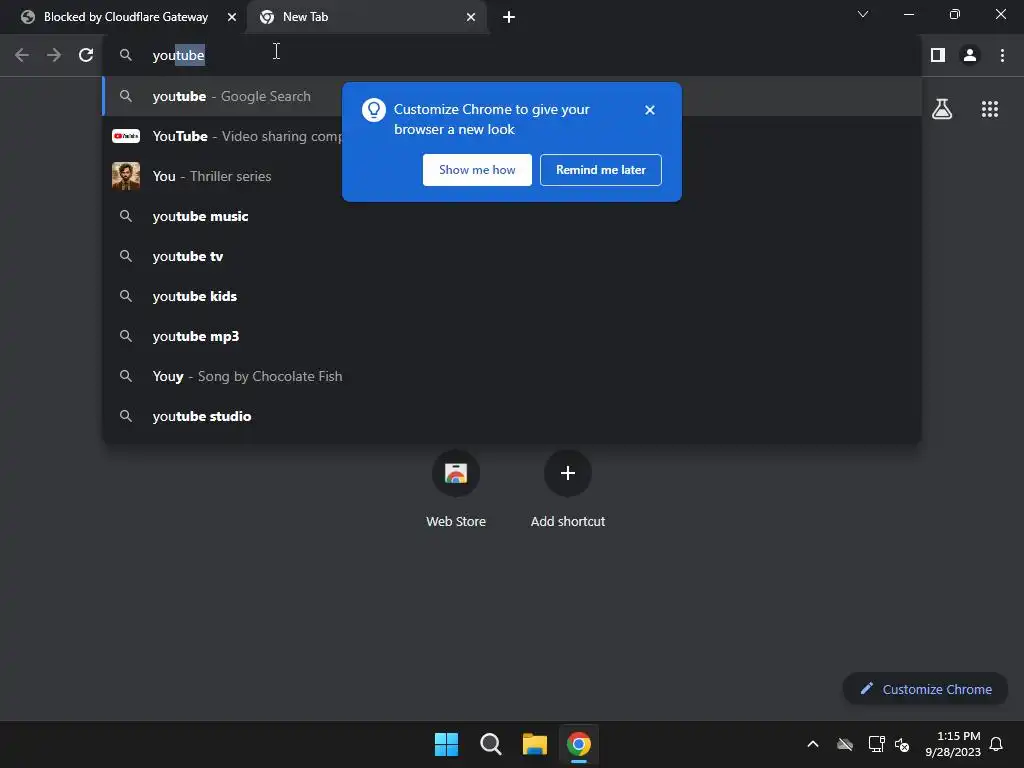Image resolution: width=1024 pixels, height=768 pixels.
Task: Open File Explorer from taskbar
Action: (x=534, y=744)
